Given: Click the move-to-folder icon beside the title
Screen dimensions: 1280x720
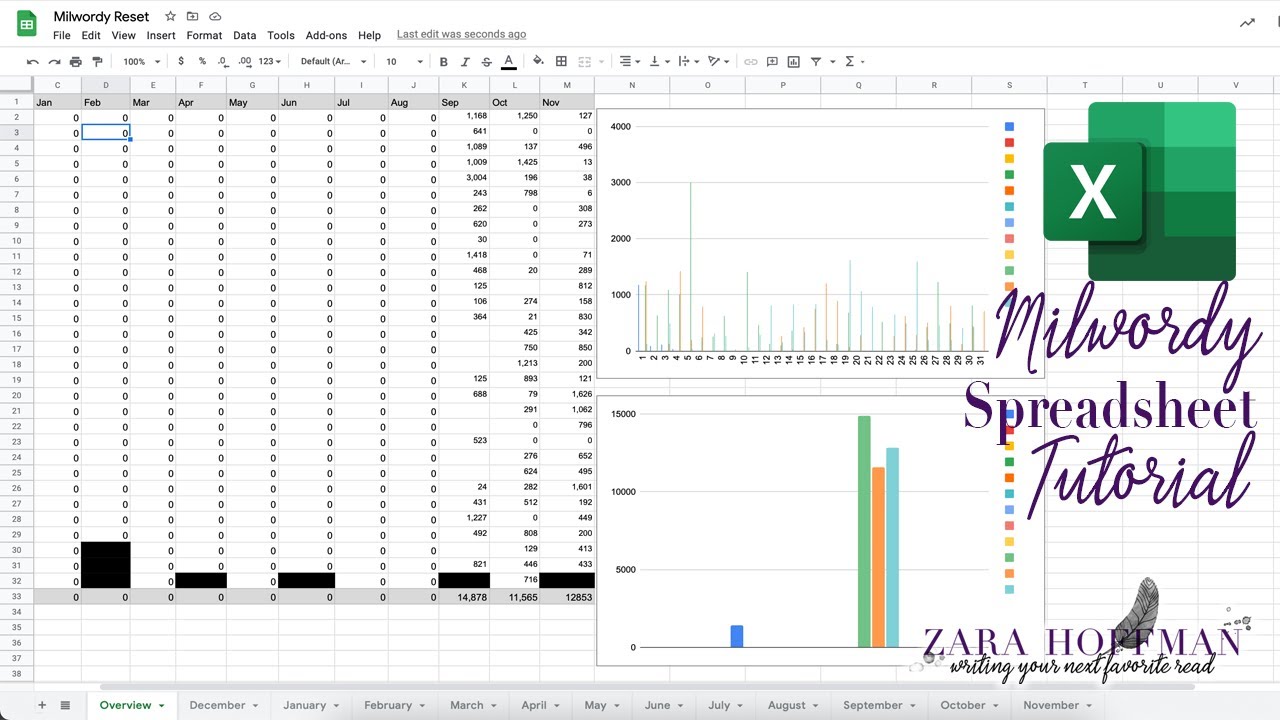Looking at the screenshot, I should coord(192,17).
